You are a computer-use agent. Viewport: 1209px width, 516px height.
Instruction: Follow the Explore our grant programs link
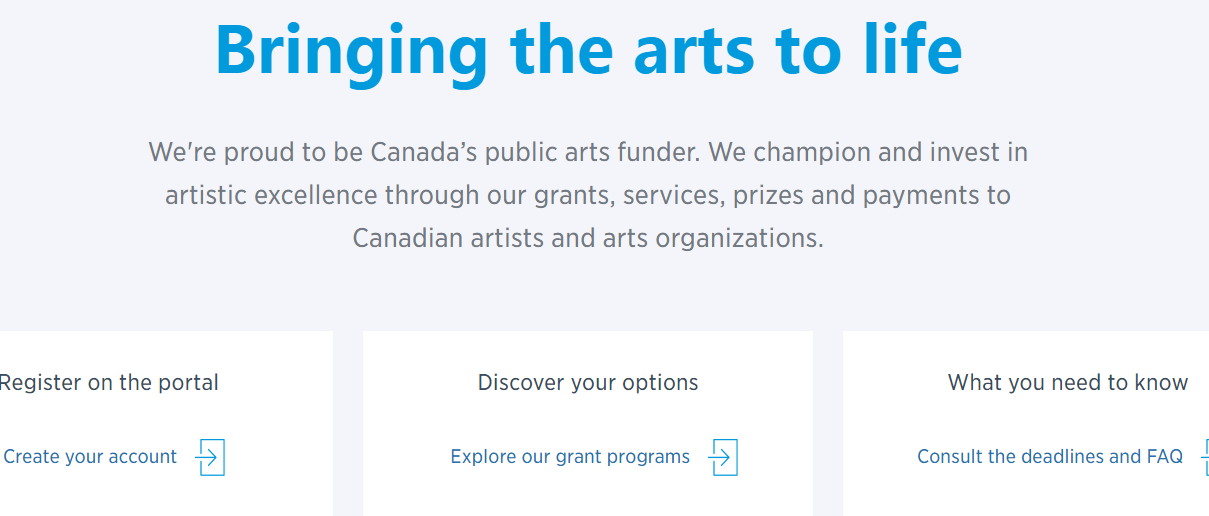(x=570, y=457)
